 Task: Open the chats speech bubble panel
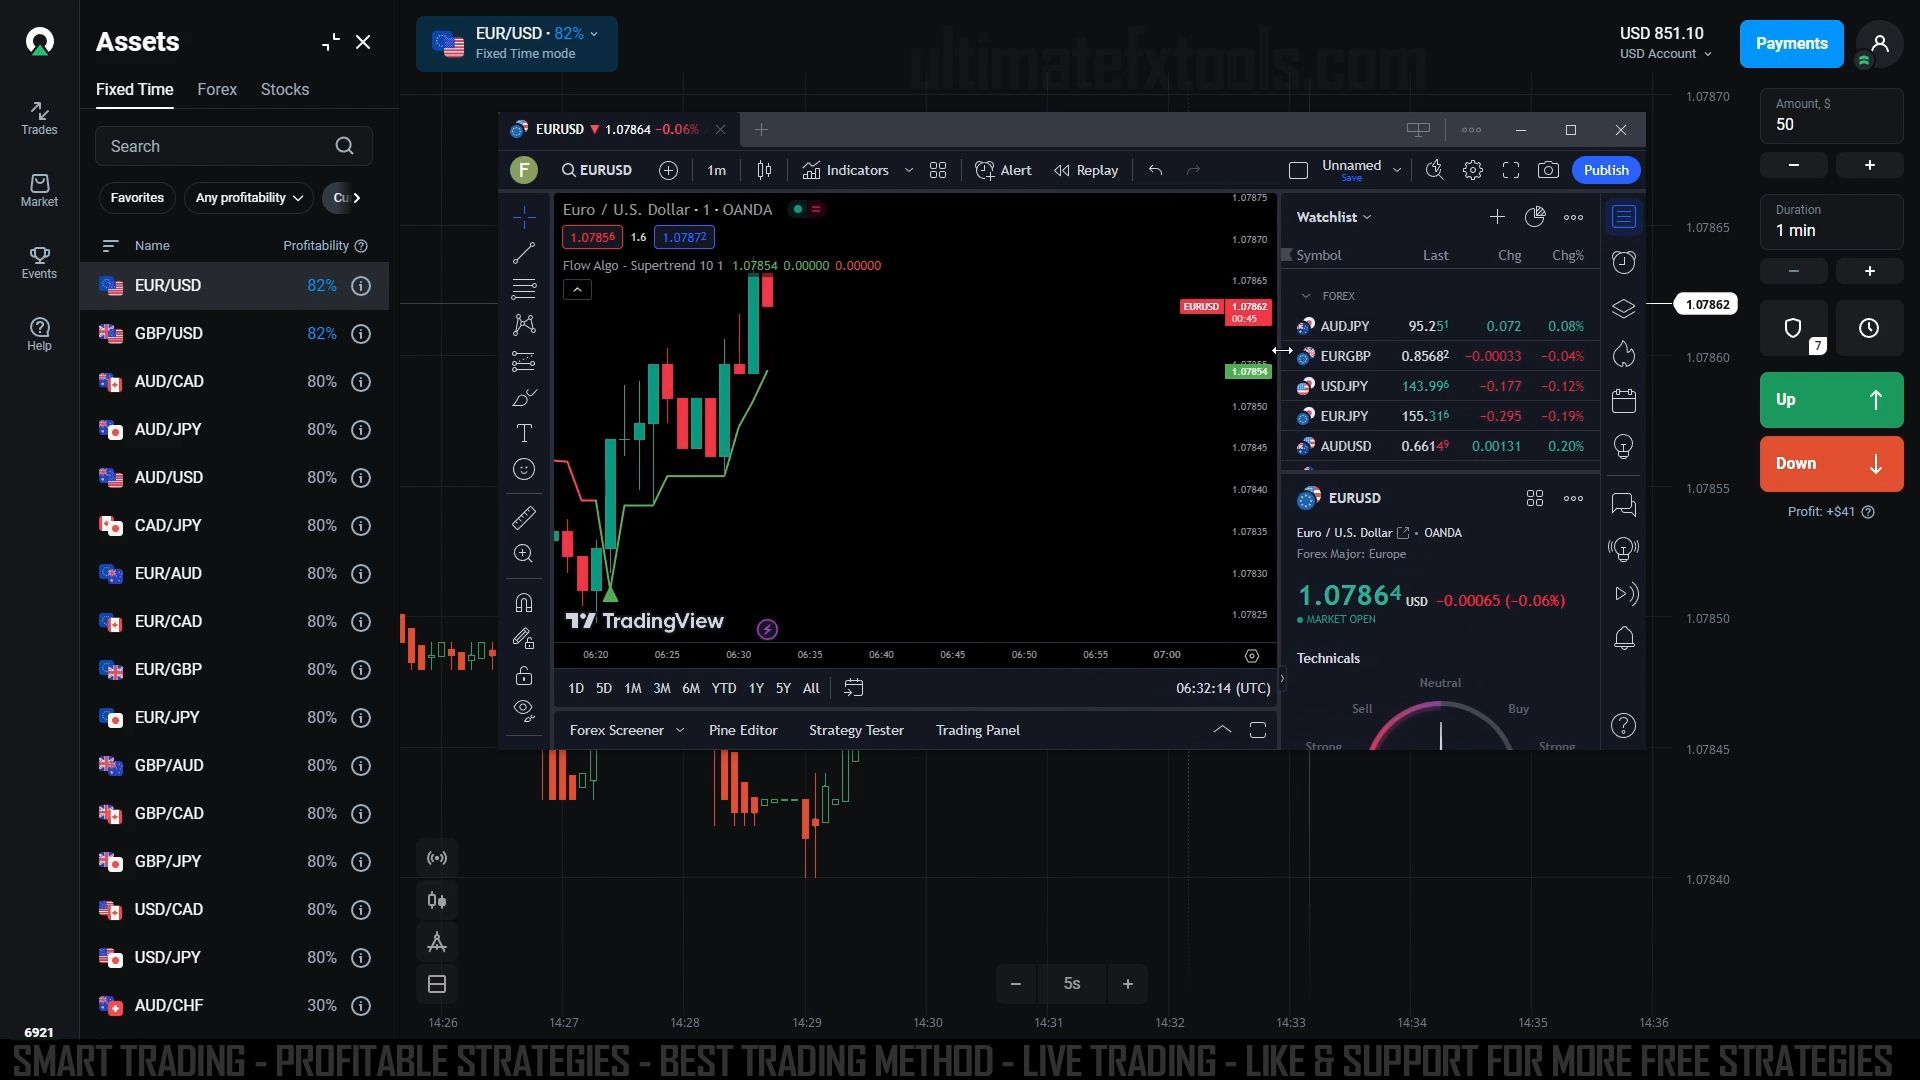point(1624,505)
